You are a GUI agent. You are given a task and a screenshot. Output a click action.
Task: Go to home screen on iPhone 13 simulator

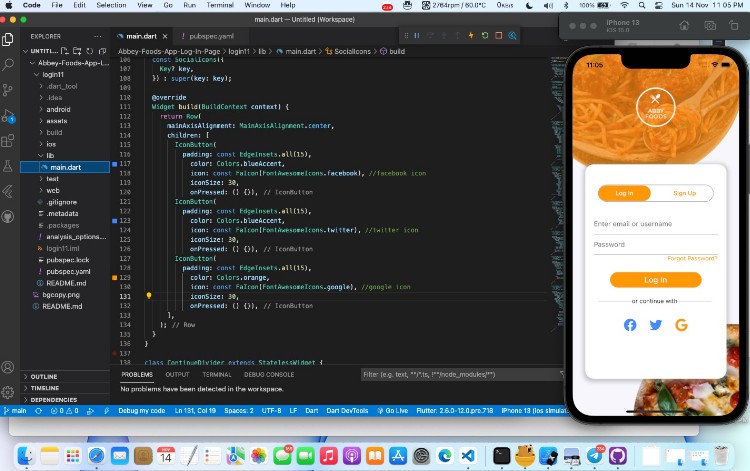[684, 25]
